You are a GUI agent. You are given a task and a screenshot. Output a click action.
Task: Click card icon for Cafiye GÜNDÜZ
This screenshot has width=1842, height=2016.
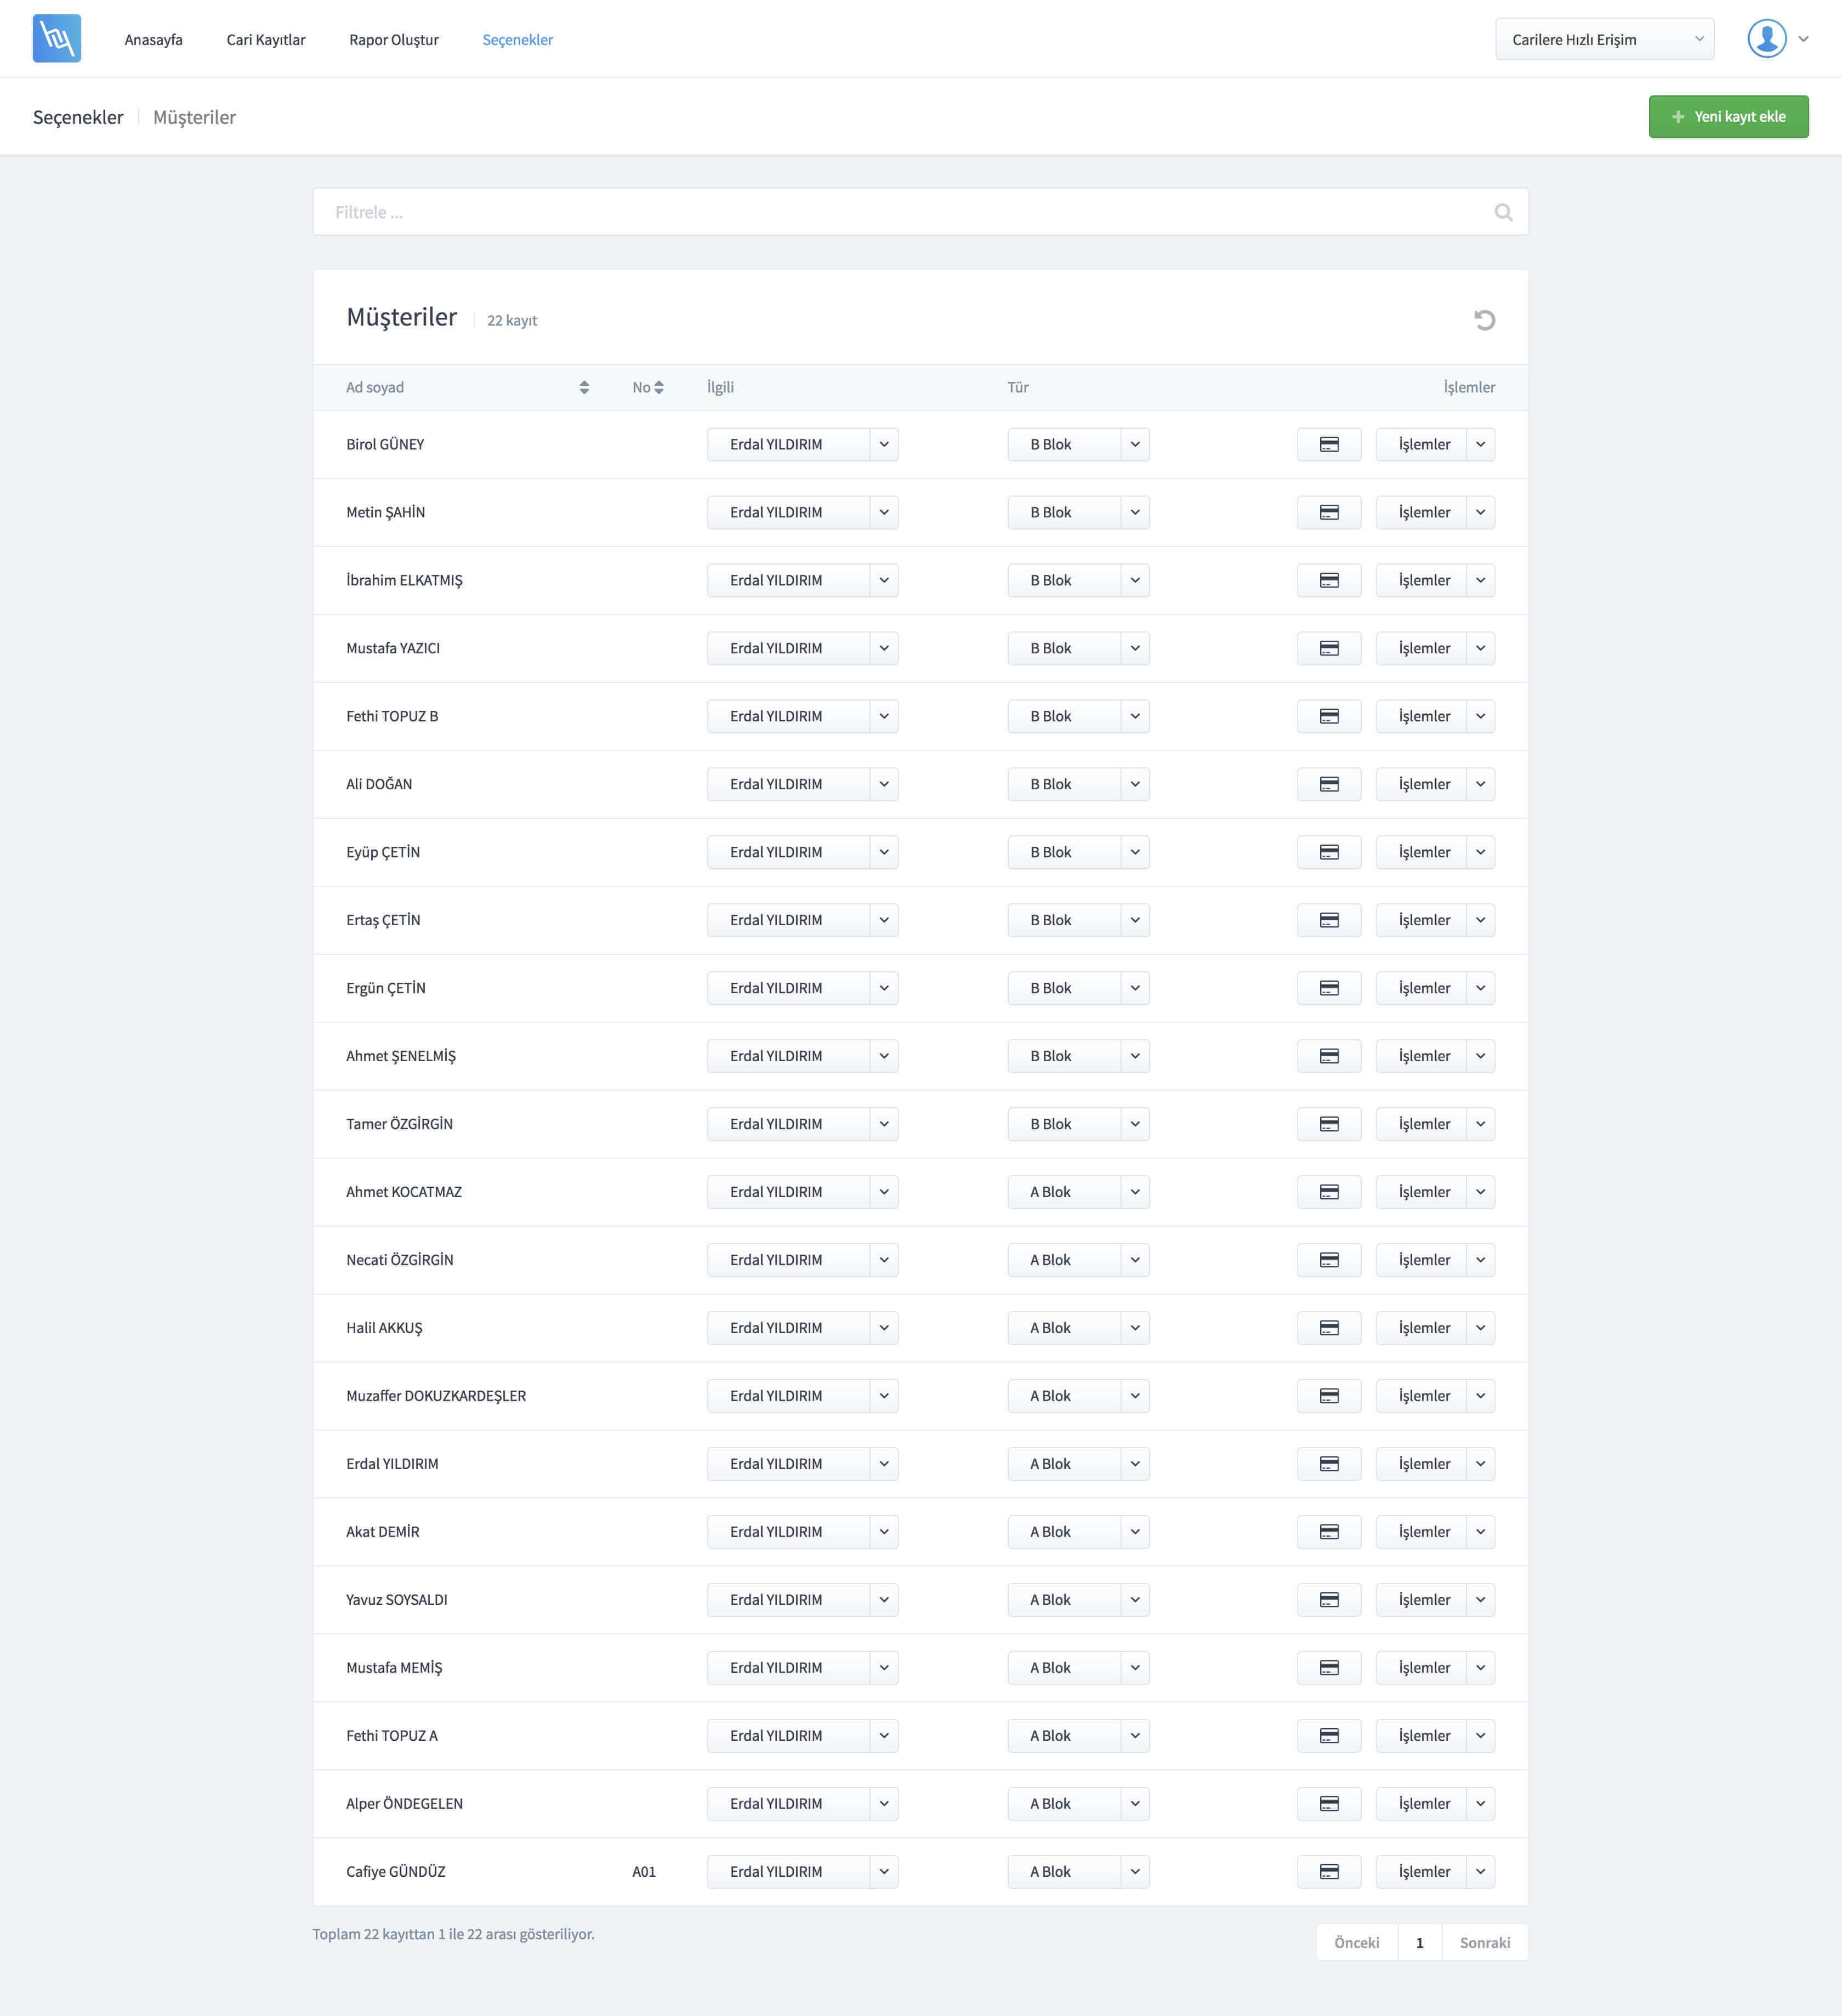pyautogui.click(x=1328, y=1872)
